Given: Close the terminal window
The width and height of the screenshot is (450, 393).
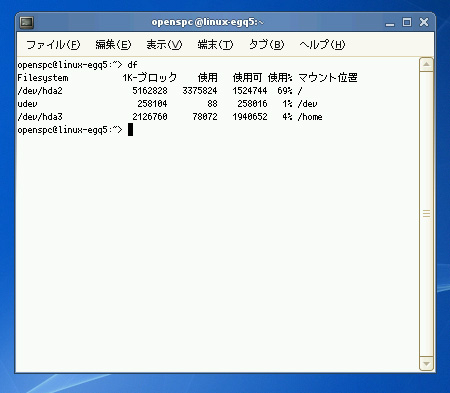Looking at the screenshot, I should coord(424,22).
